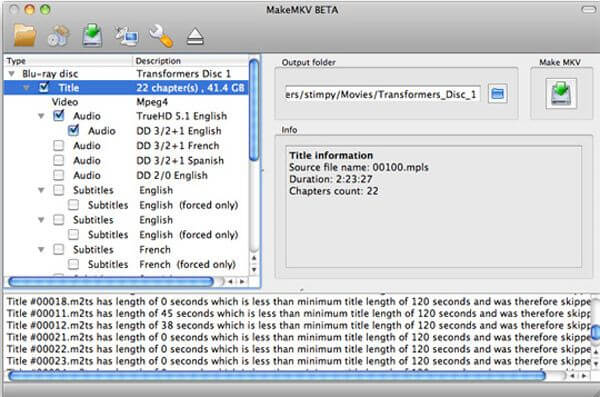
Task: Click 'Duration: 2:23:27' text
Action: pyautogui.click(x=331, y=179)
